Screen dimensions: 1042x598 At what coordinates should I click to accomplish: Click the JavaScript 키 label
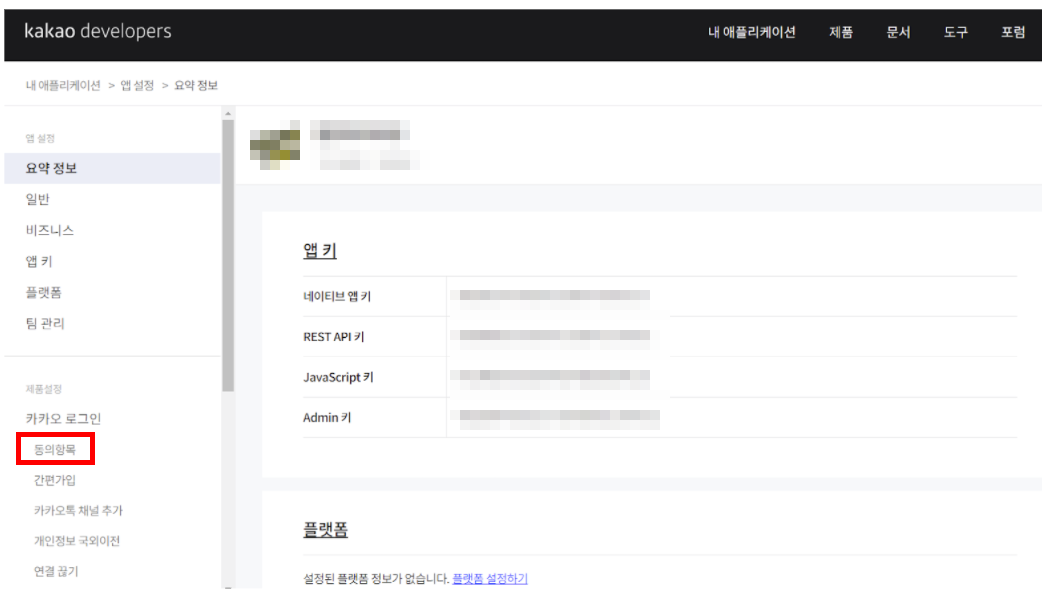point(338,377)
